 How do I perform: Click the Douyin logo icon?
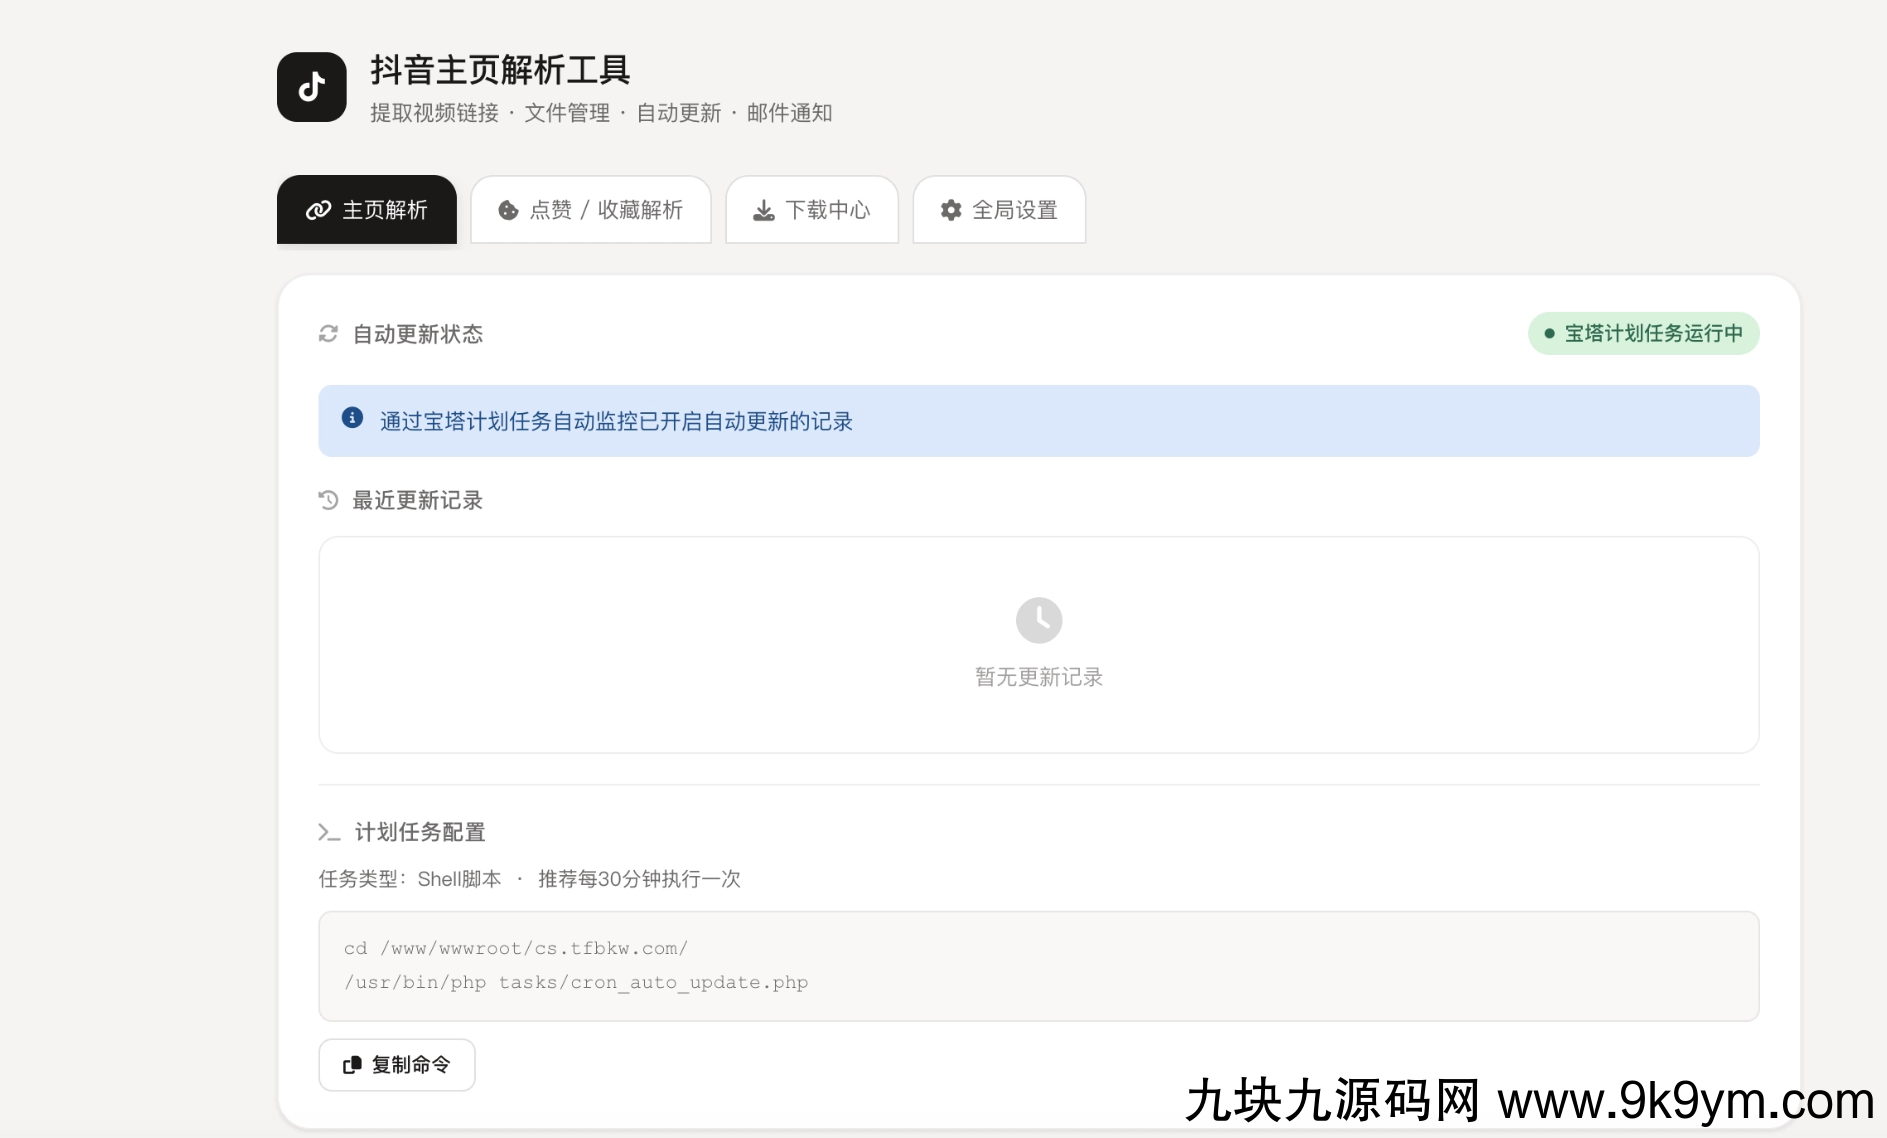[312, 87]
